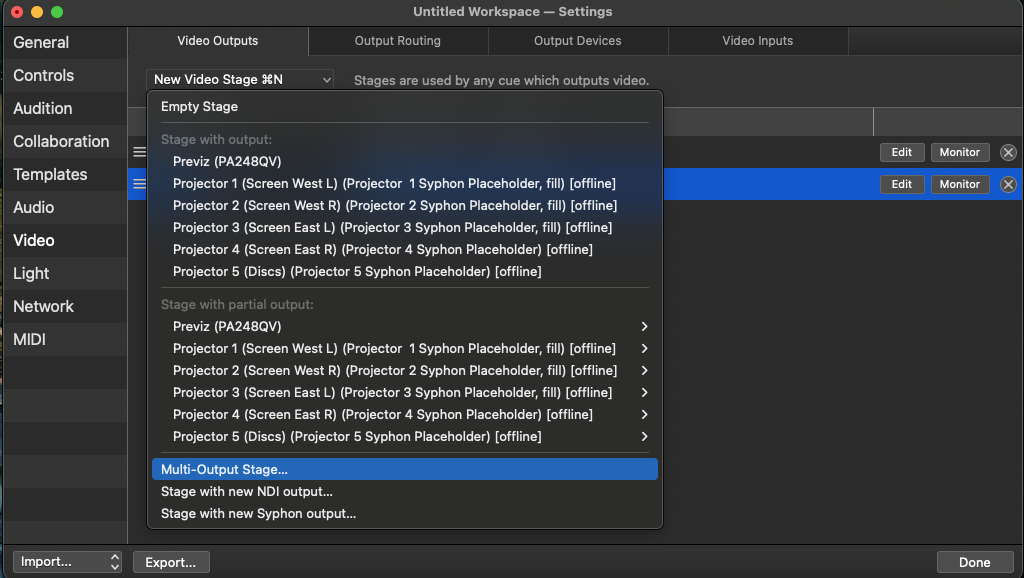This screenshot has height=578, width=1024.
Task: Click the Export… button
Action: pyautogui.click(x=171, y=562)
